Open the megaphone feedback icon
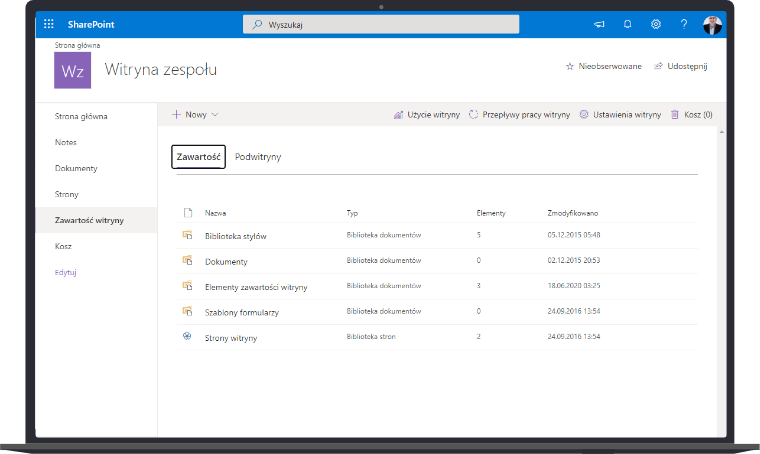This screenshot has width=760, height=454. pyautogui.click(x=599, y=24)
